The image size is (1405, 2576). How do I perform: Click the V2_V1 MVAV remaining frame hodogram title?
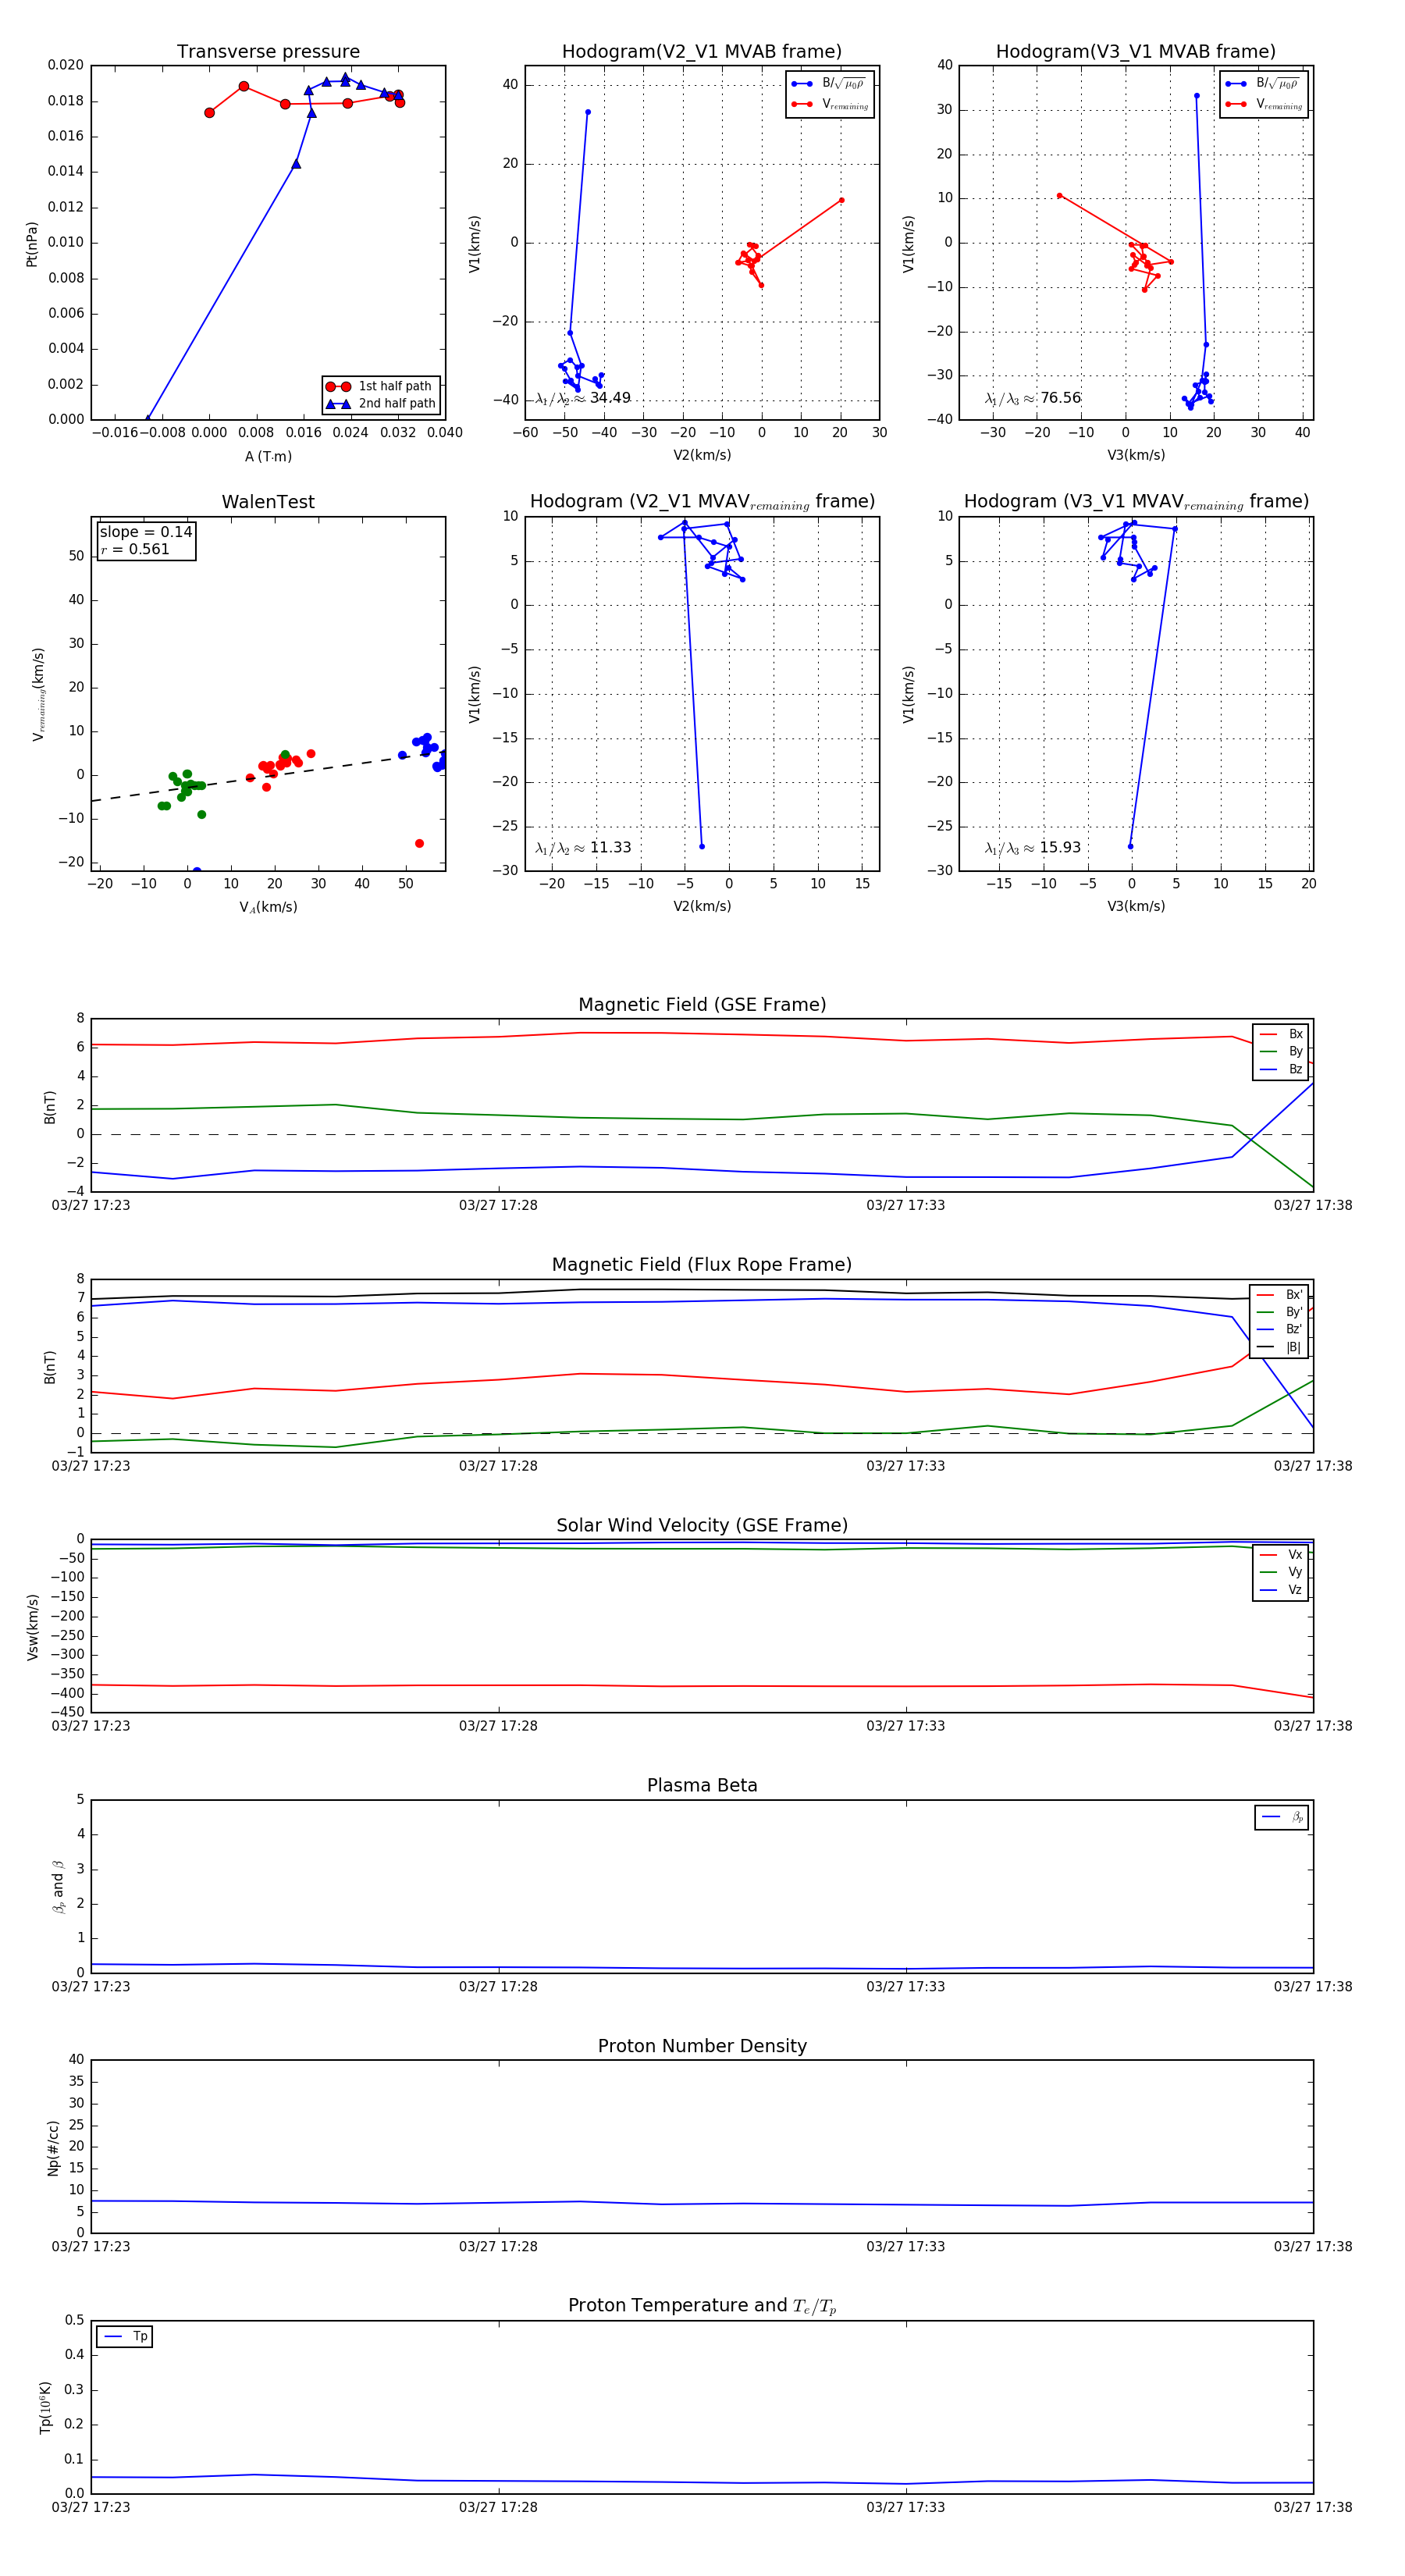[x=702, y=502]
